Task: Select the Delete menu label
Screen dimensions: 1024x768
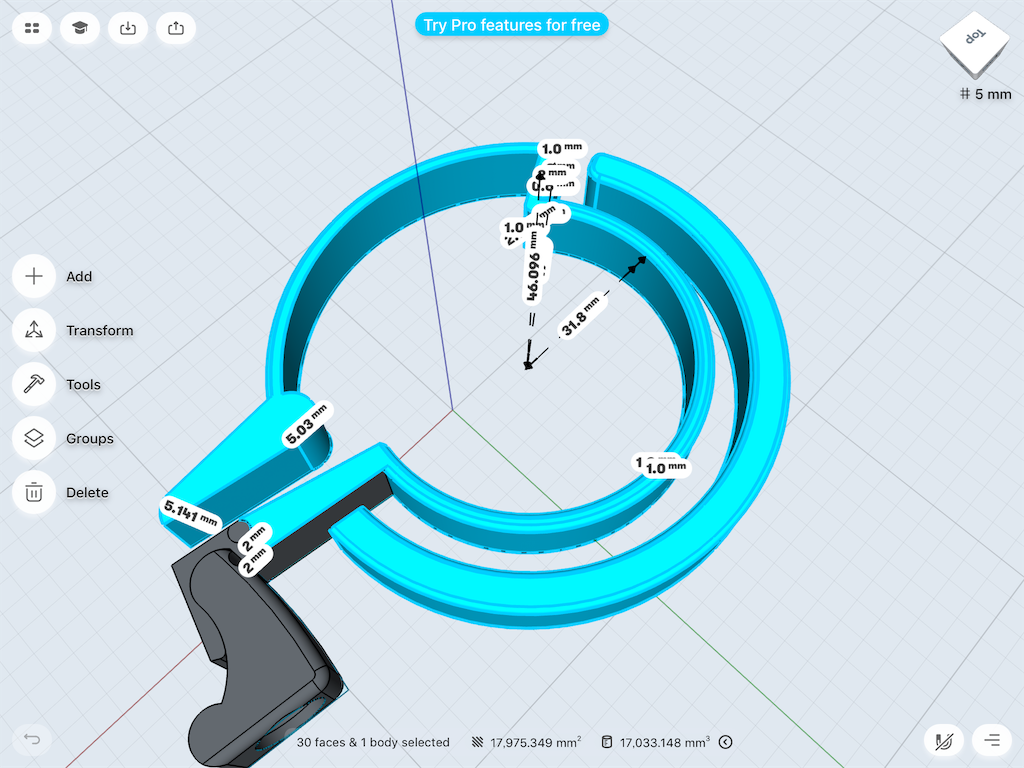Action: [88, 492]
